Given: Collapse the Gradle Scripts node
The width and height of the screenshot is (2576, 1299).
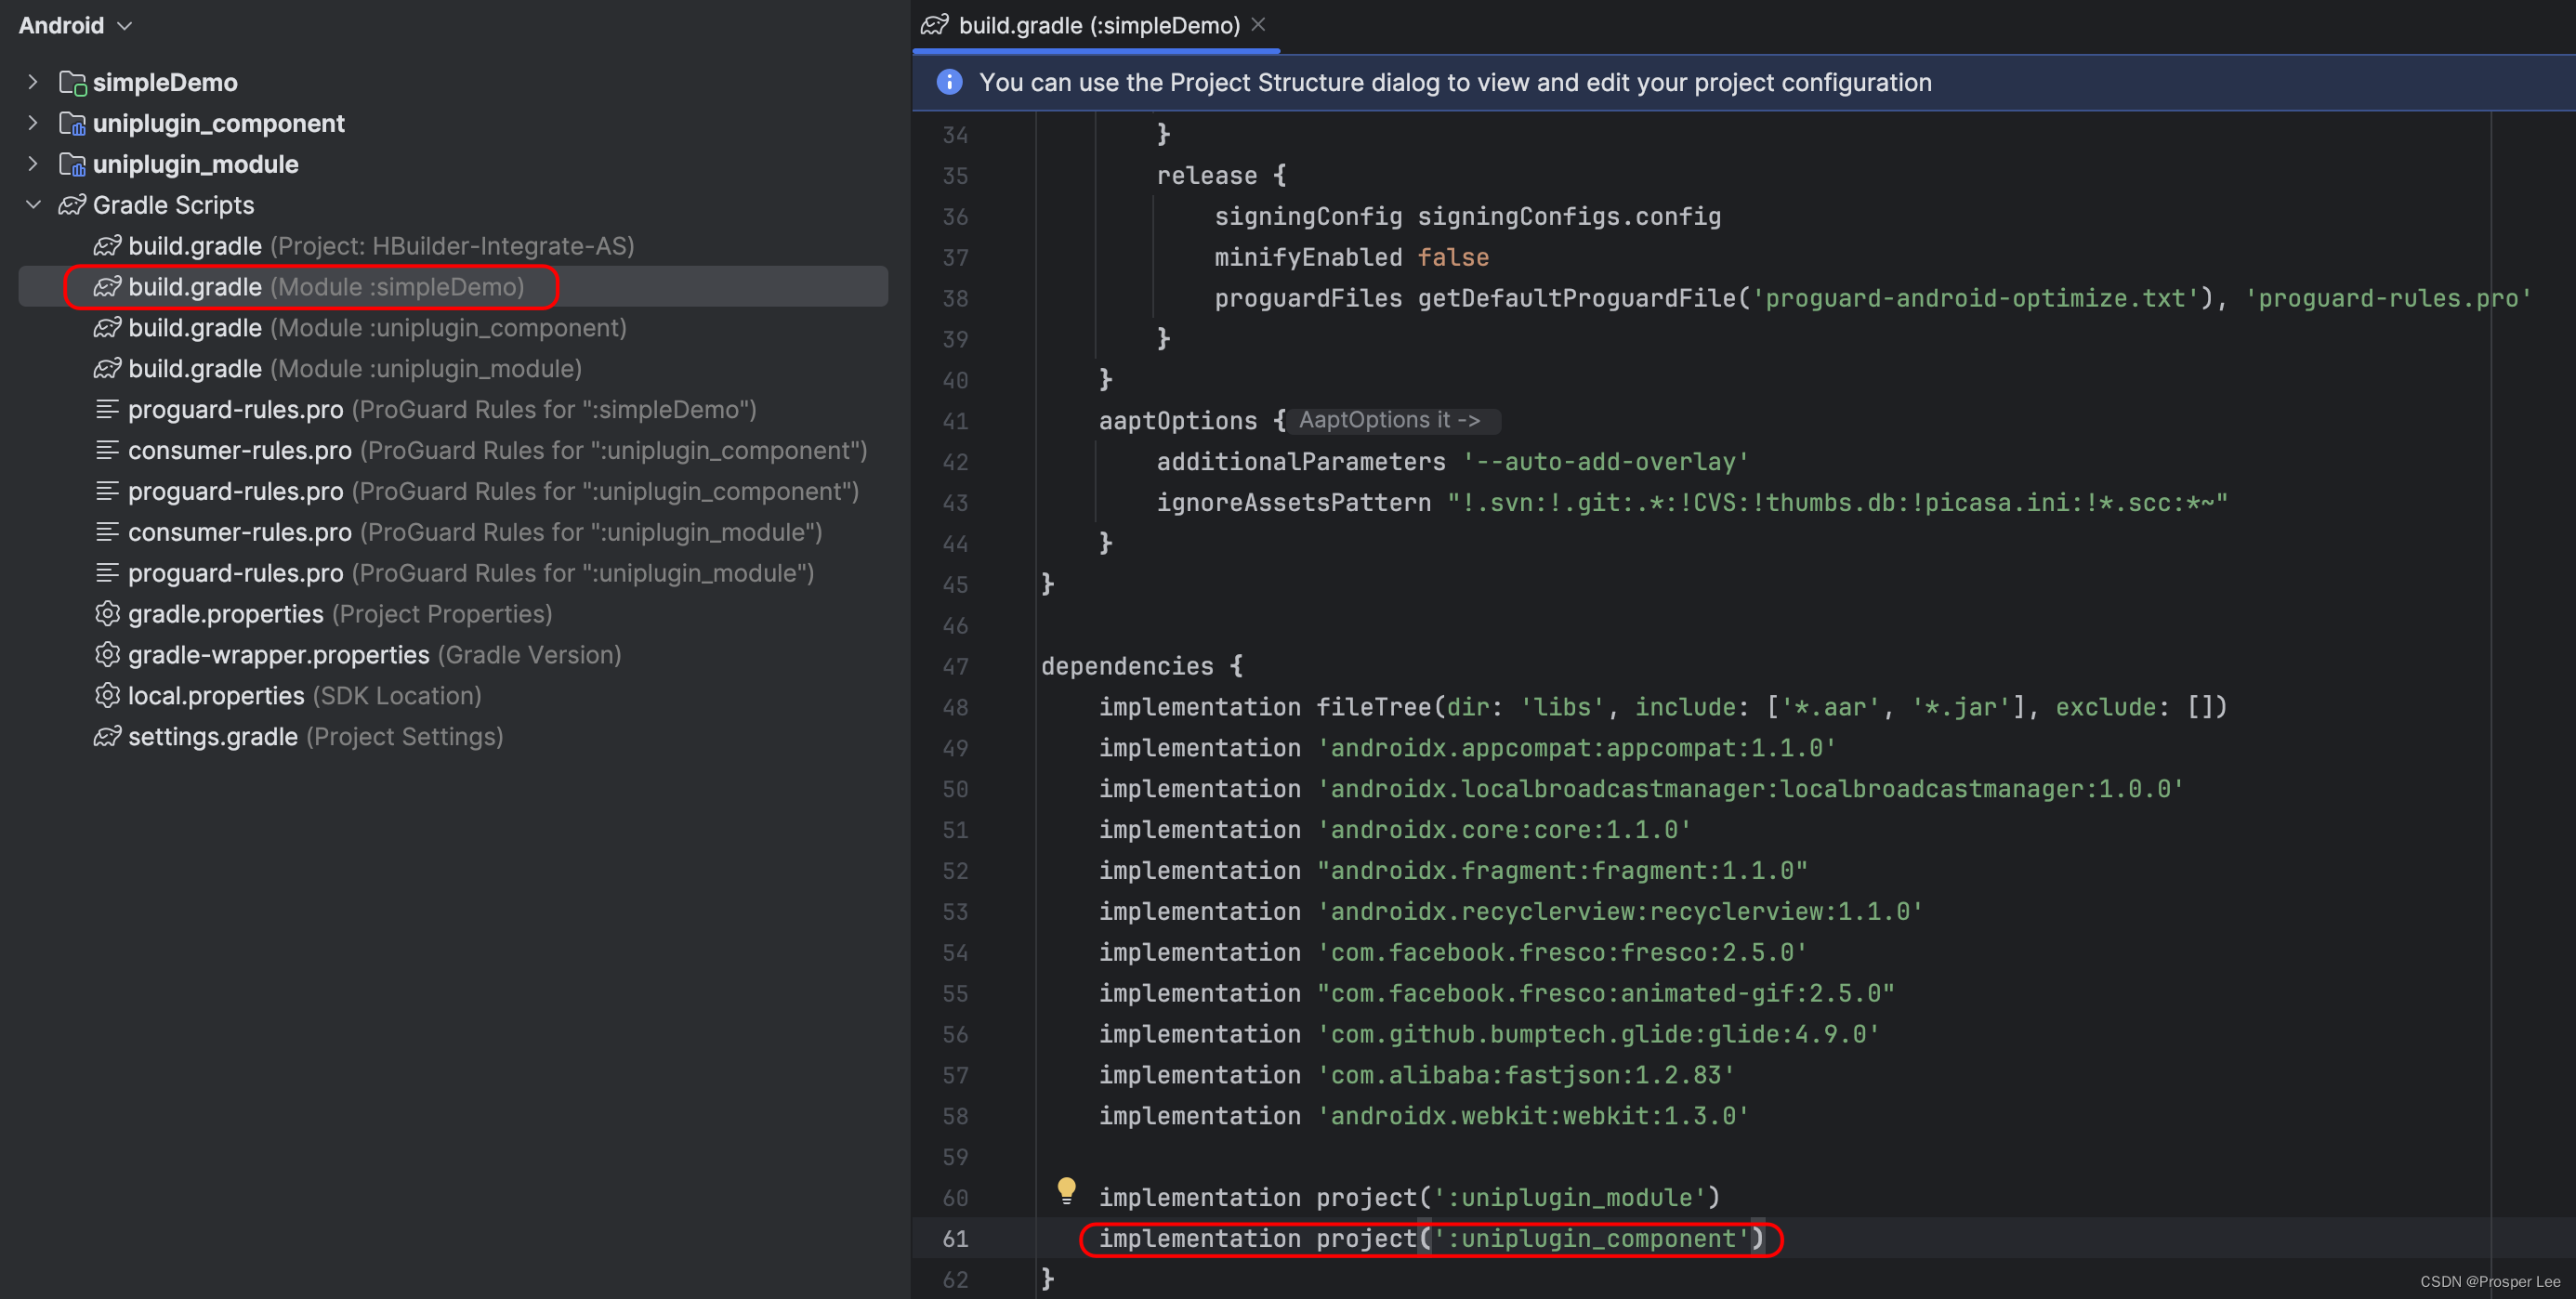Looking at the screenshot, I should 33,205.
